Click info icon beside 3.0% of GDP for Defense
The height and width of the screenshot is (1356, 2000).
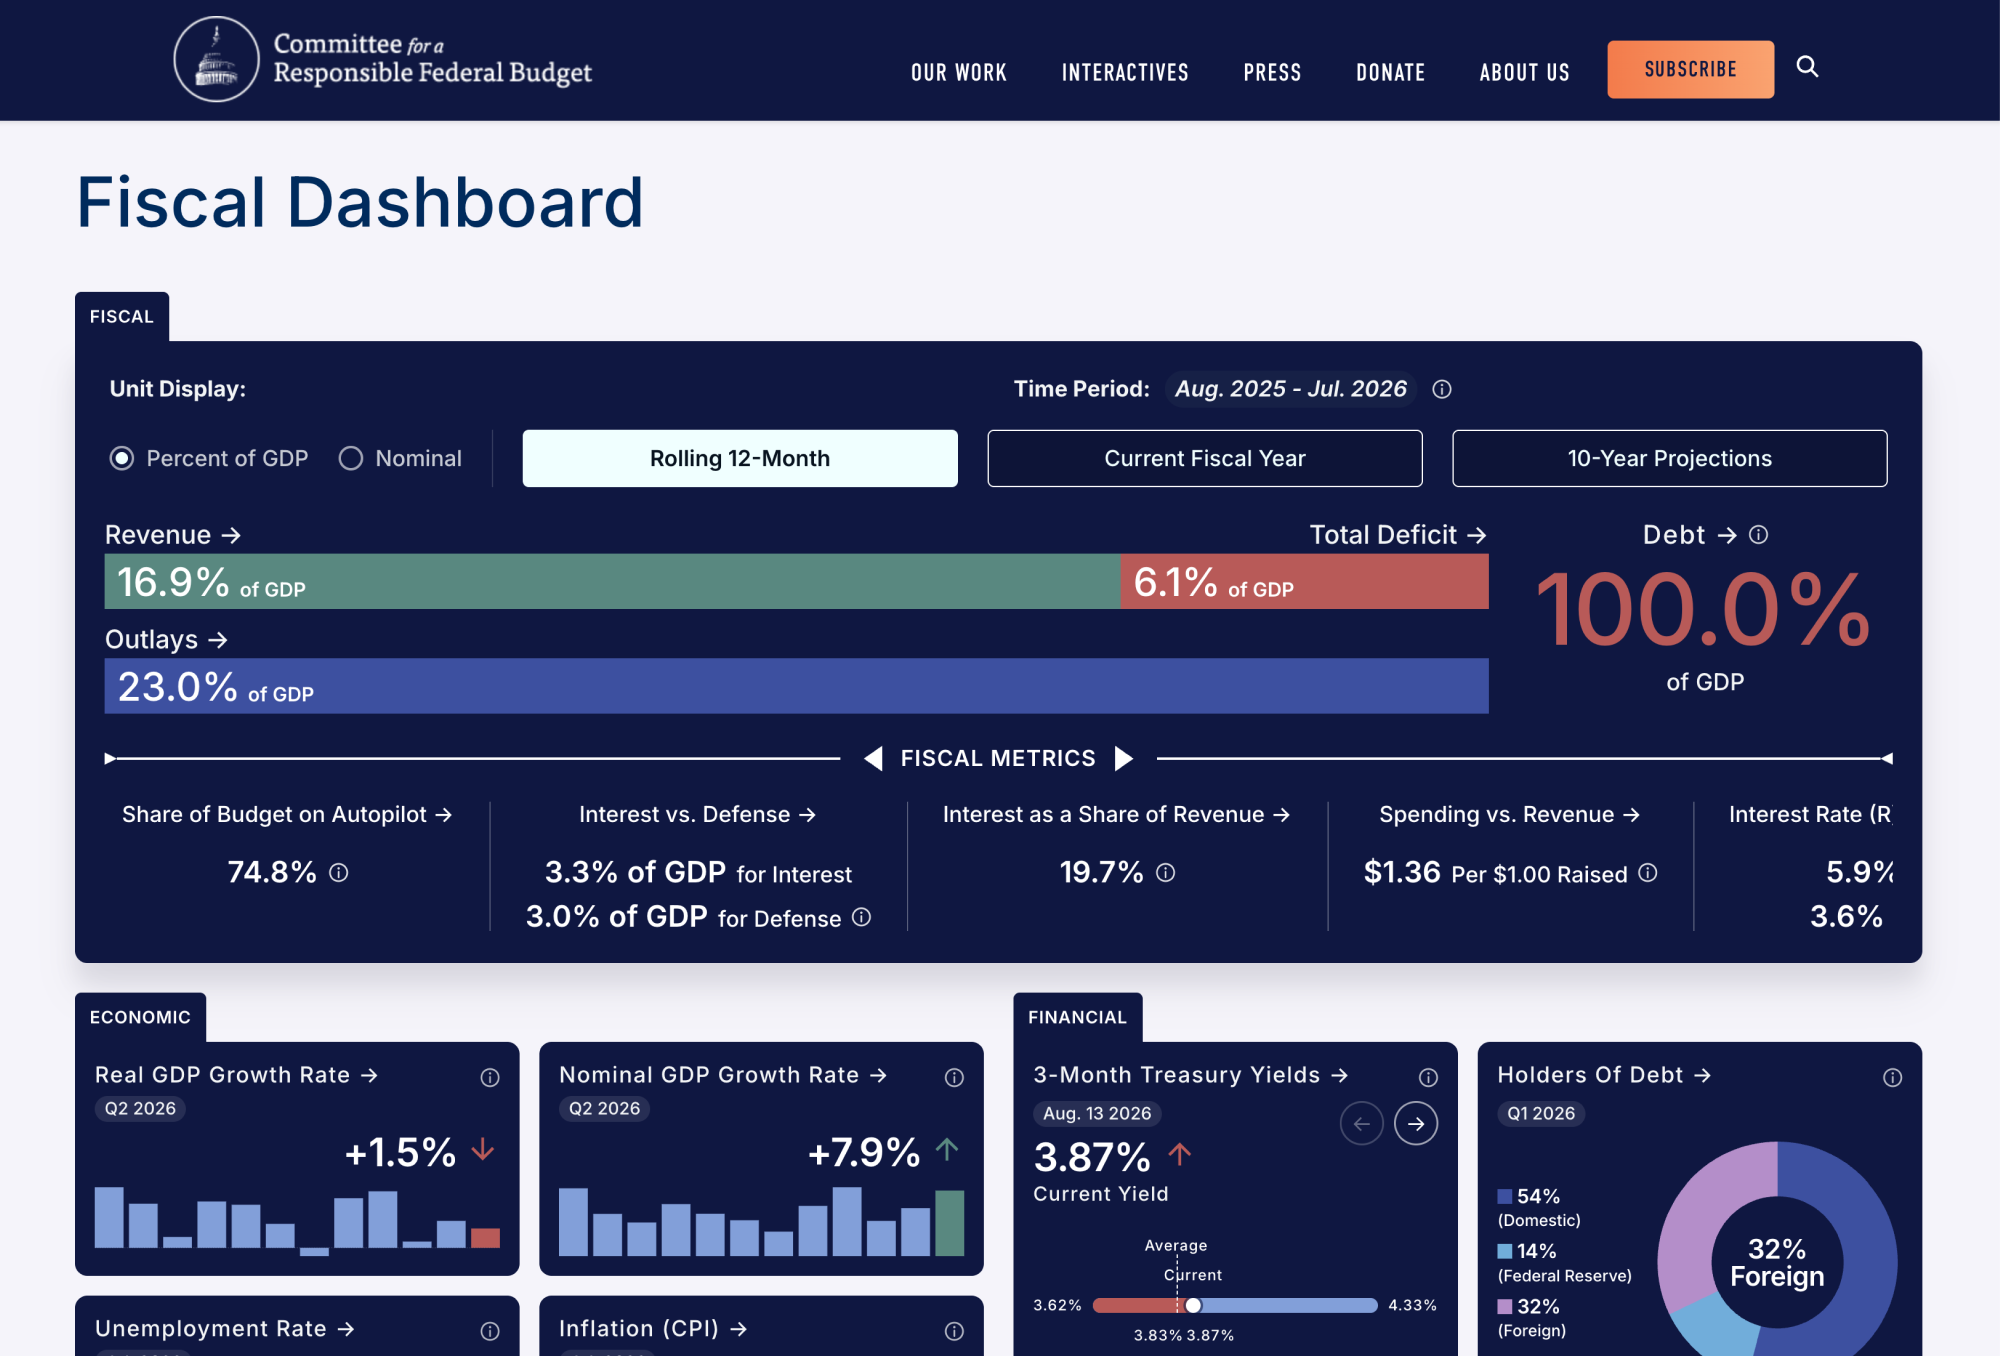pos(862,917)
